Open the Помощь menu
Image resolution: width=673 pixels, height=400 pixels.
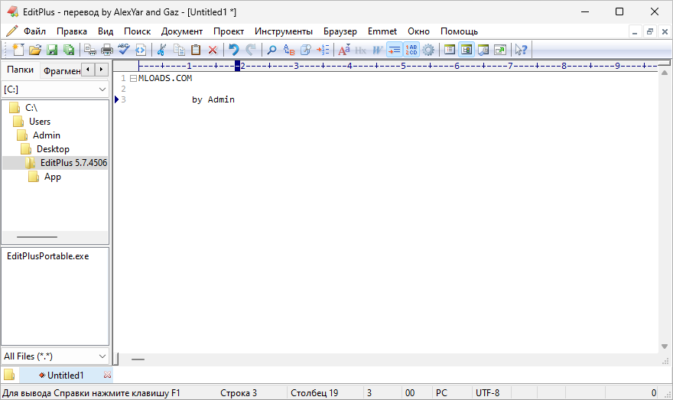tap(459, 31)
